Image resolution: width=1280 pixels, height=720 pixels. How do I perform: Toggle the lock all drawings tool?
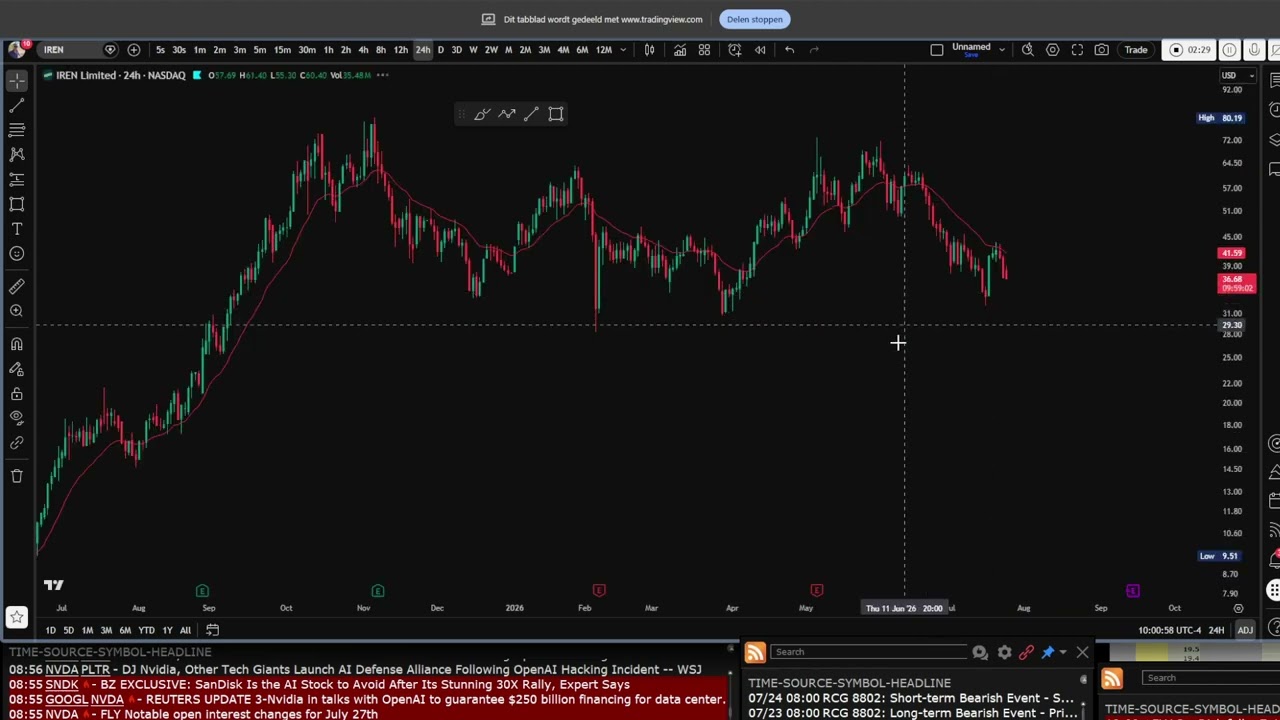(17, 394)
